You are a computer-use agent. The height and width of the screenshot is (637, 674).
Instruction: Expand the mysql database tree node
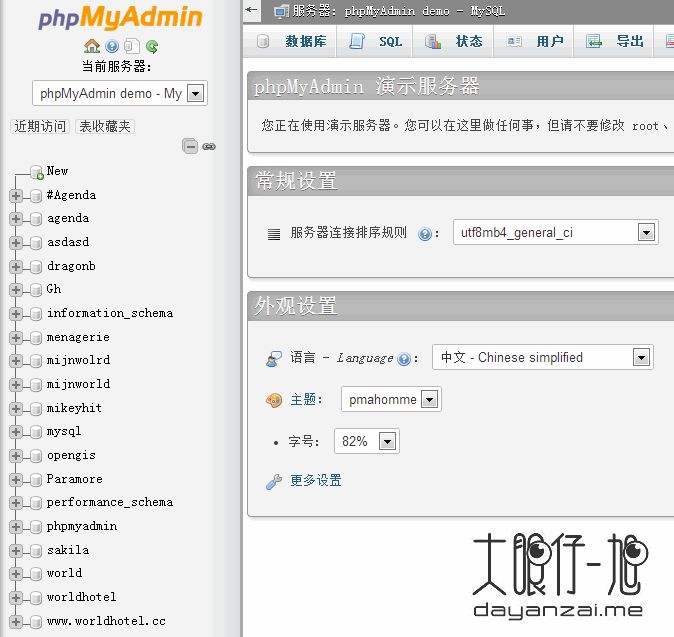[x=15, y=432]
